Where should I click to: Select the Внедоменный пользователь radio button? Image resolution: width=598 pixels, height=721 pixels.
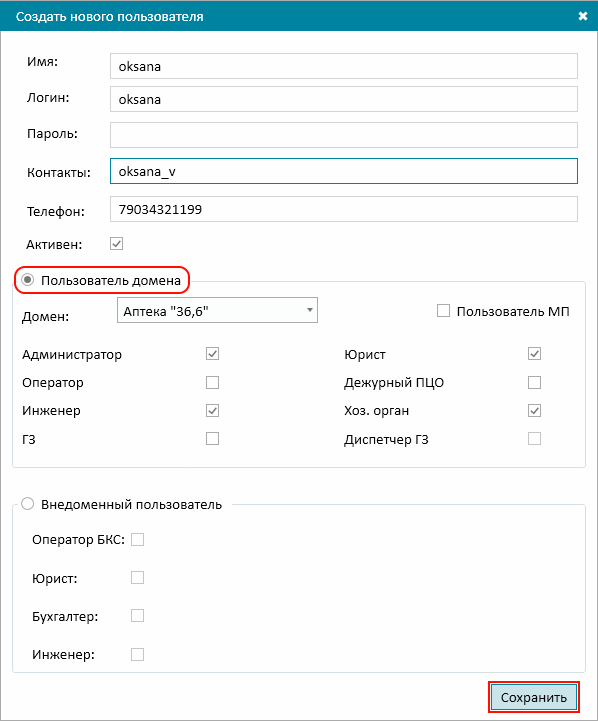pyautogui.click(x=28, y=504)
